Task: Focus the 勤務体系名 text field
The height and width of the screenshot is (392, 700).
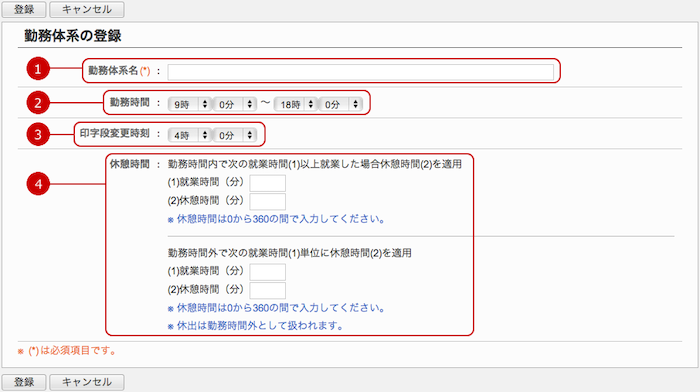Action: pos(361,72)
